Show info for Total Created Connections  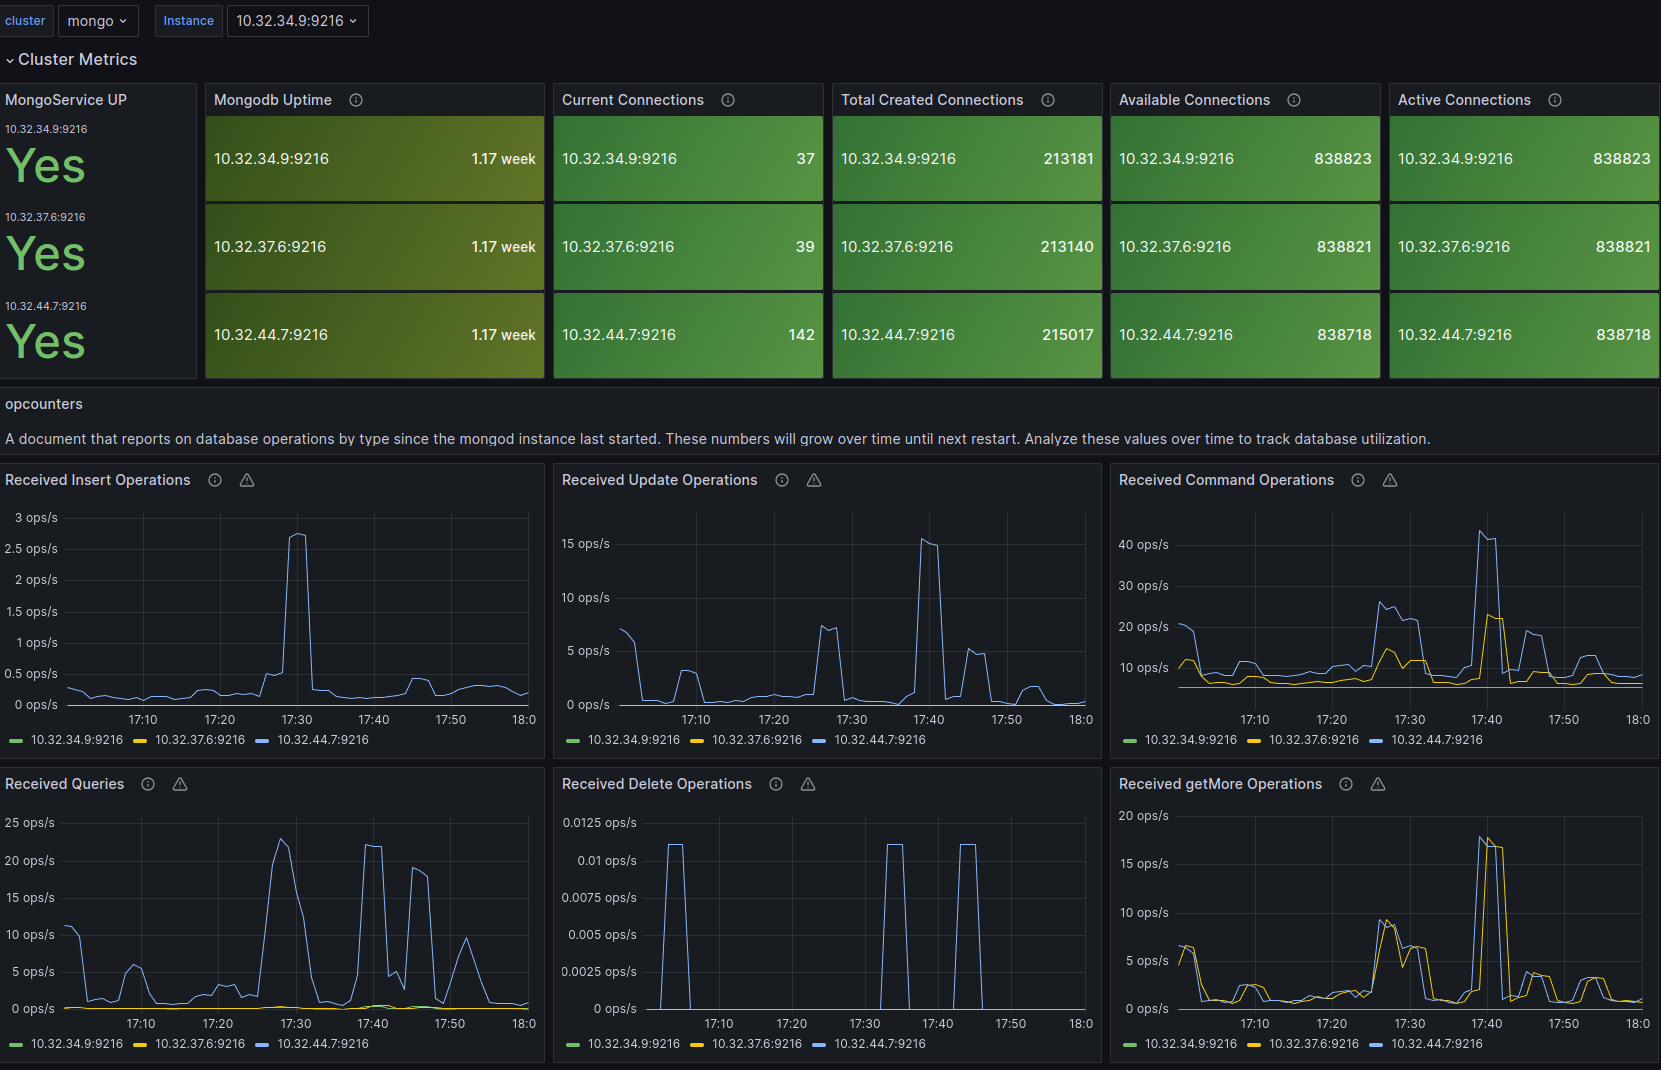point(1048,100)
